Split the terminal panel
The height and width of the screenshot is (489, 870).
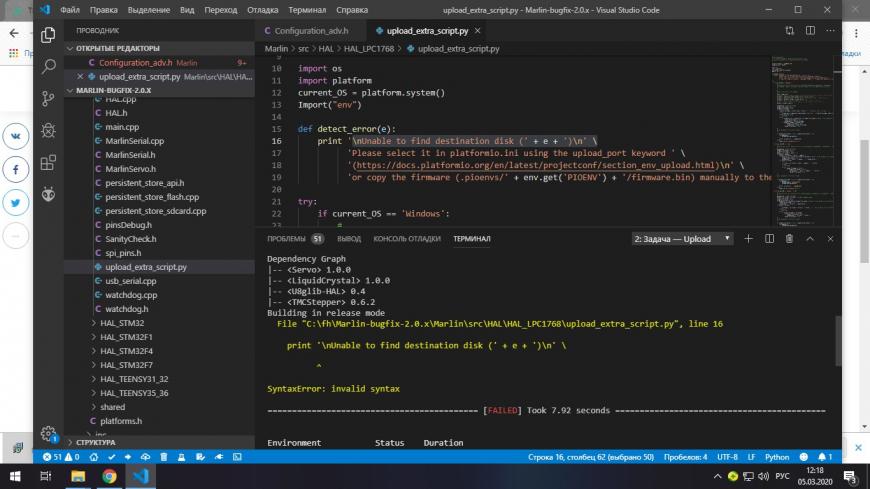(x=769, y=239)
